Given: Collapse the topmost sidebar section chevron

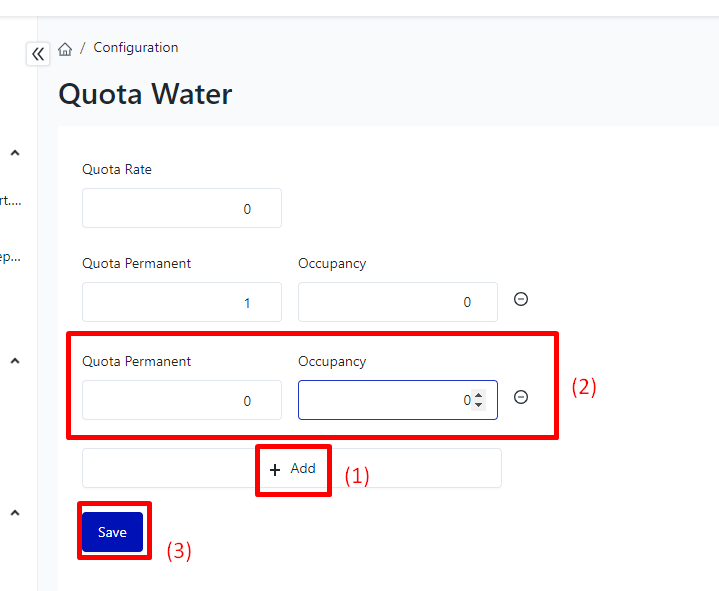Looking at the screenshot, I should (15, 153).
